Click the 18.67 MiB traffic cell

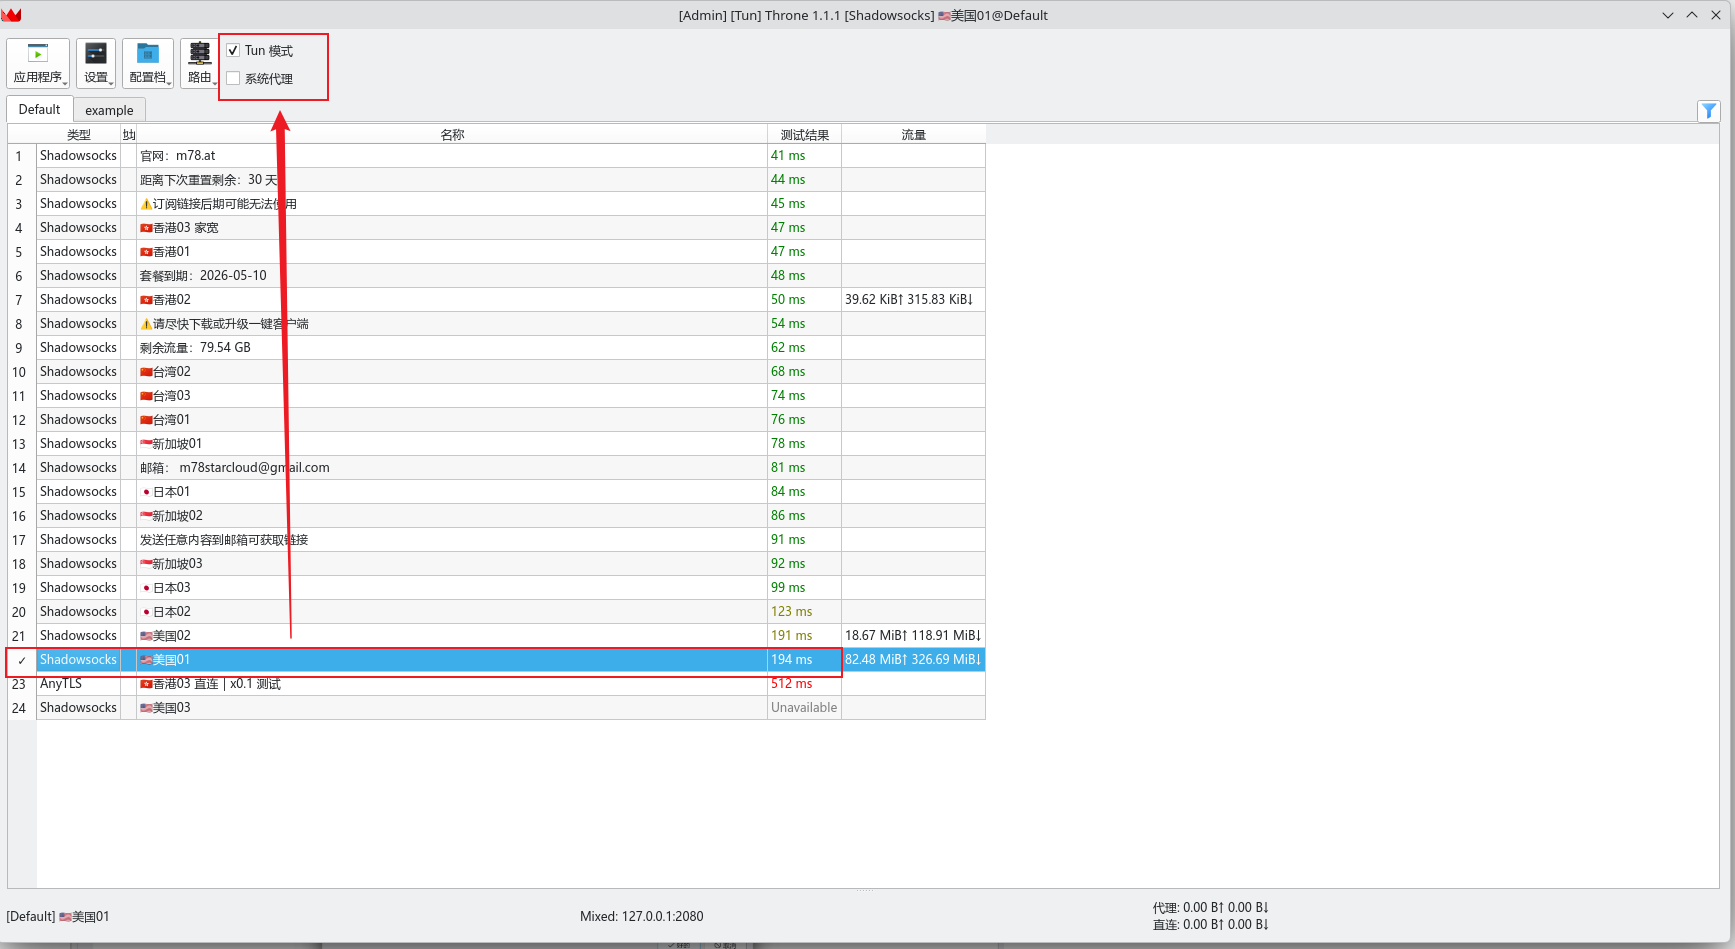[913, 635]
